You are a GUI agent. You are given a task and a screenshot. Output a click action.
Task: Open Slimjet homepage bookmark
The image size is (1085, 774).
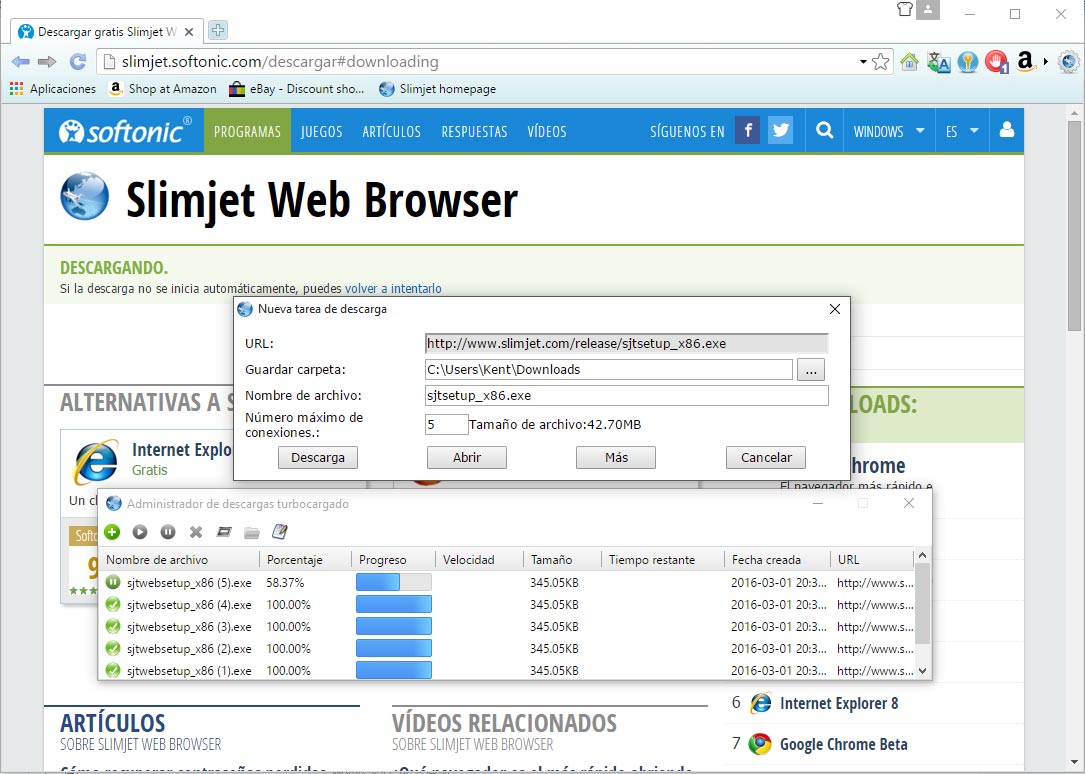[x=437, y=89]
